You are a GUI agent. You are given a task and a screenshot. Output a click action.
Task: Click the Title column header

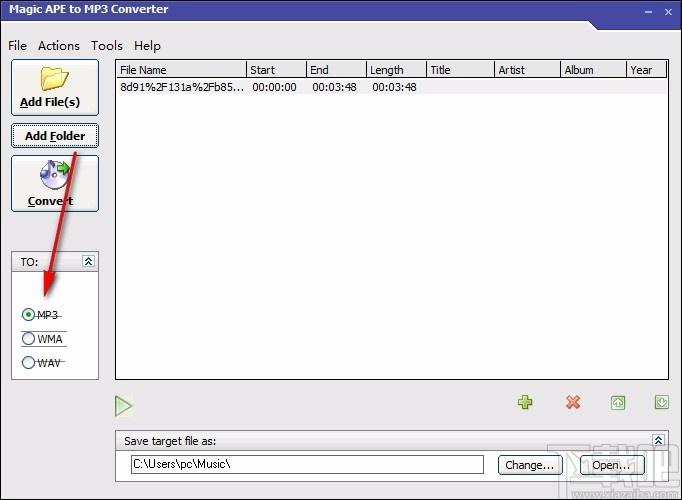[461, 70]
